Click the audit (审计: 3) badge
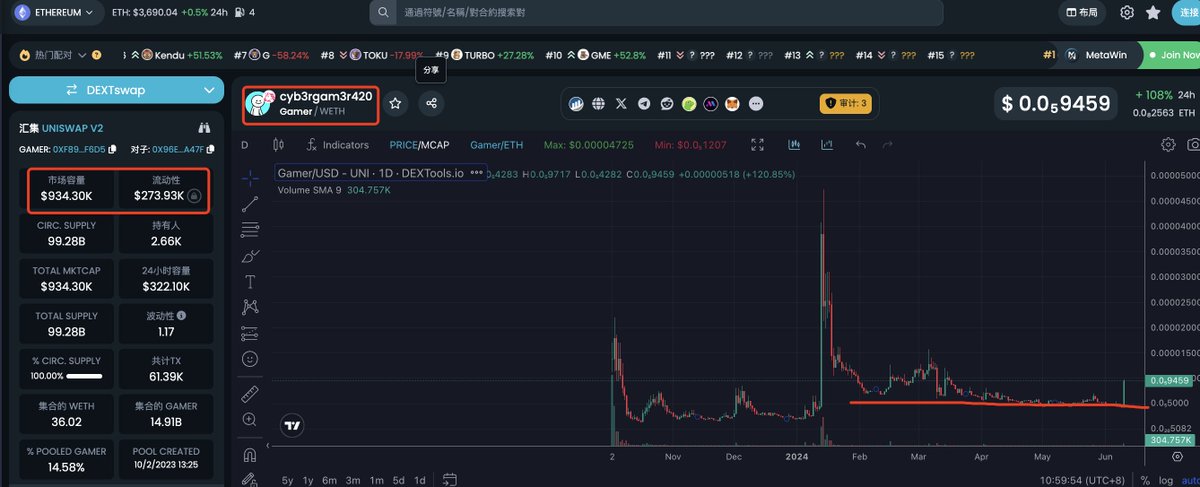The width and height of the screenshot is (1200, 487). (x=845, y=103)
